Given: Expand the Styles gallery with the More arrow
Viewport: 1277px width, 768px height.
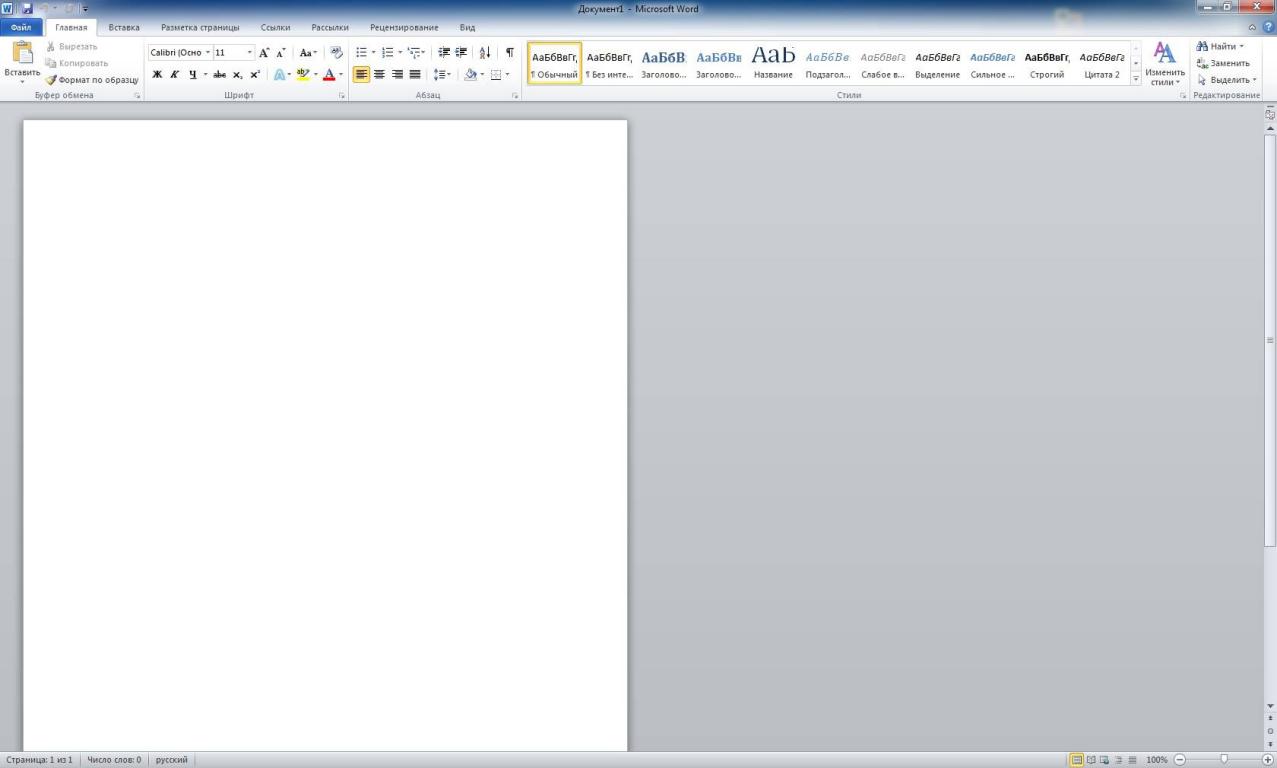Looking at the screenshot, I should pos(1136,79).
